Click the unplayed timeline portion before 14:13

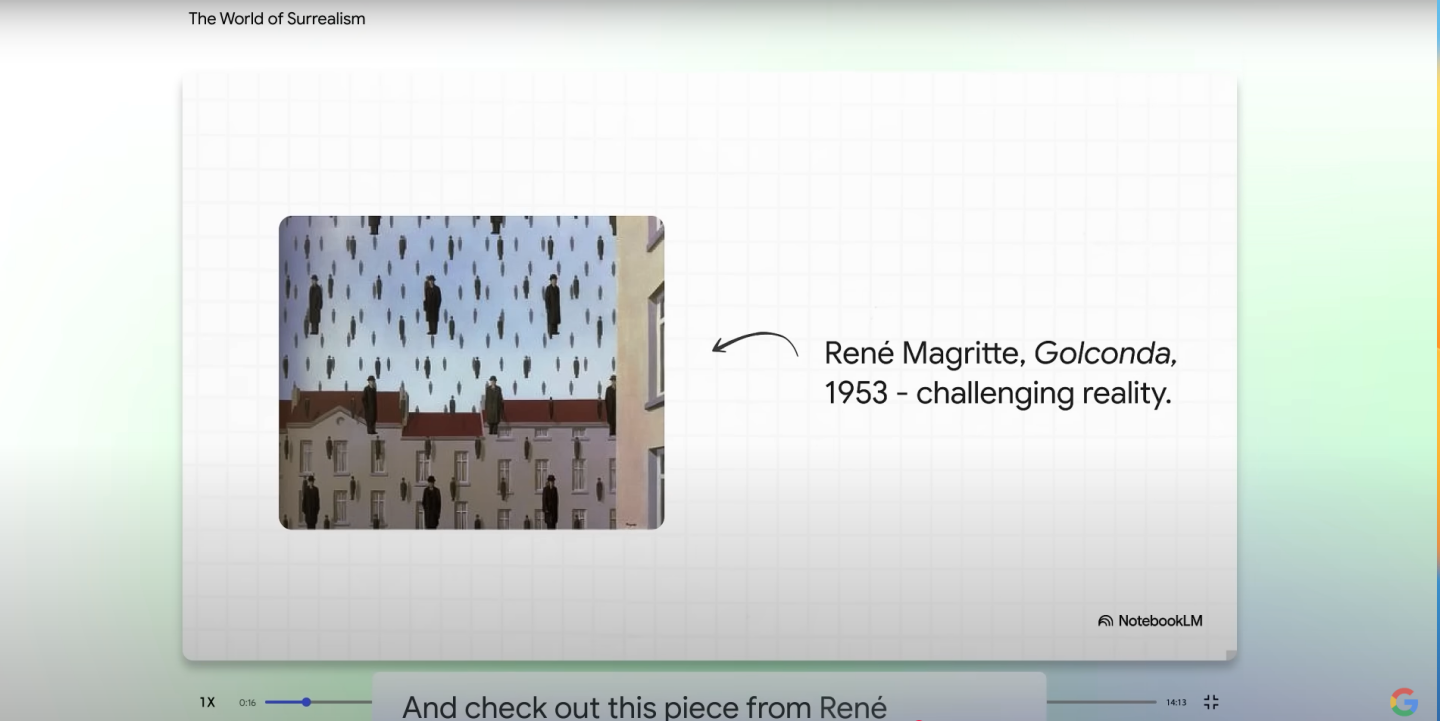1101,702
